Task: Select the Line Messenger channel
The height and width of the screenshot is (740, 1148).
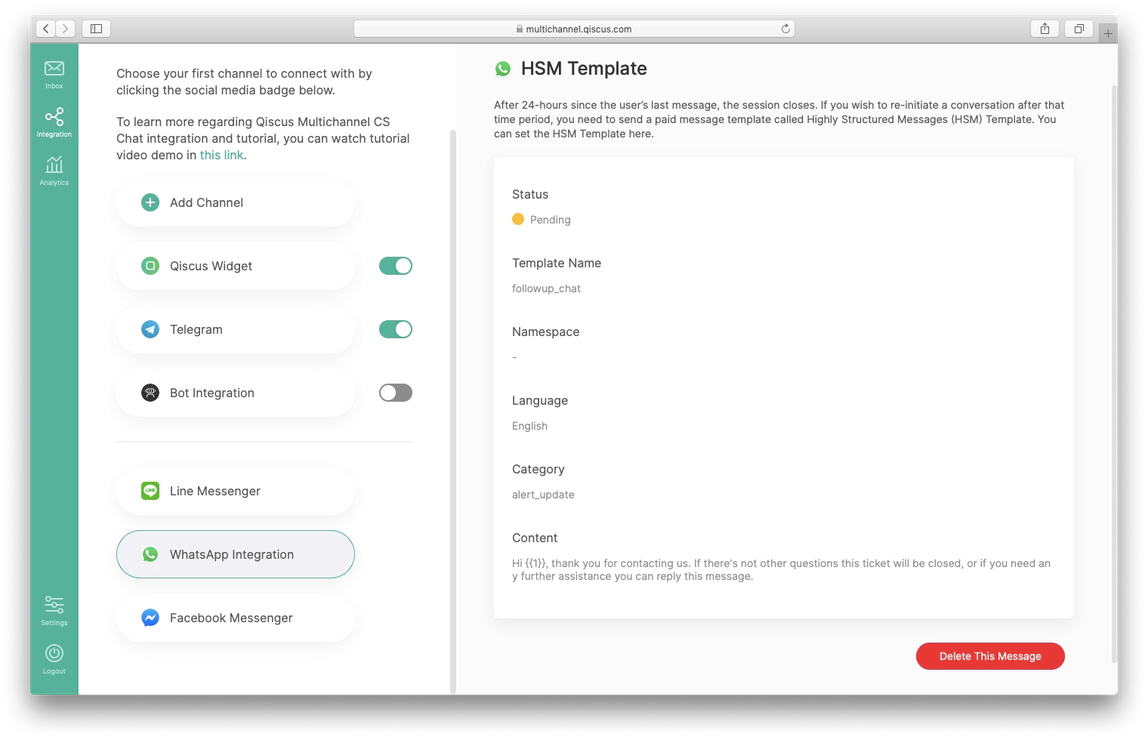Action: click(x=235, y=491)
